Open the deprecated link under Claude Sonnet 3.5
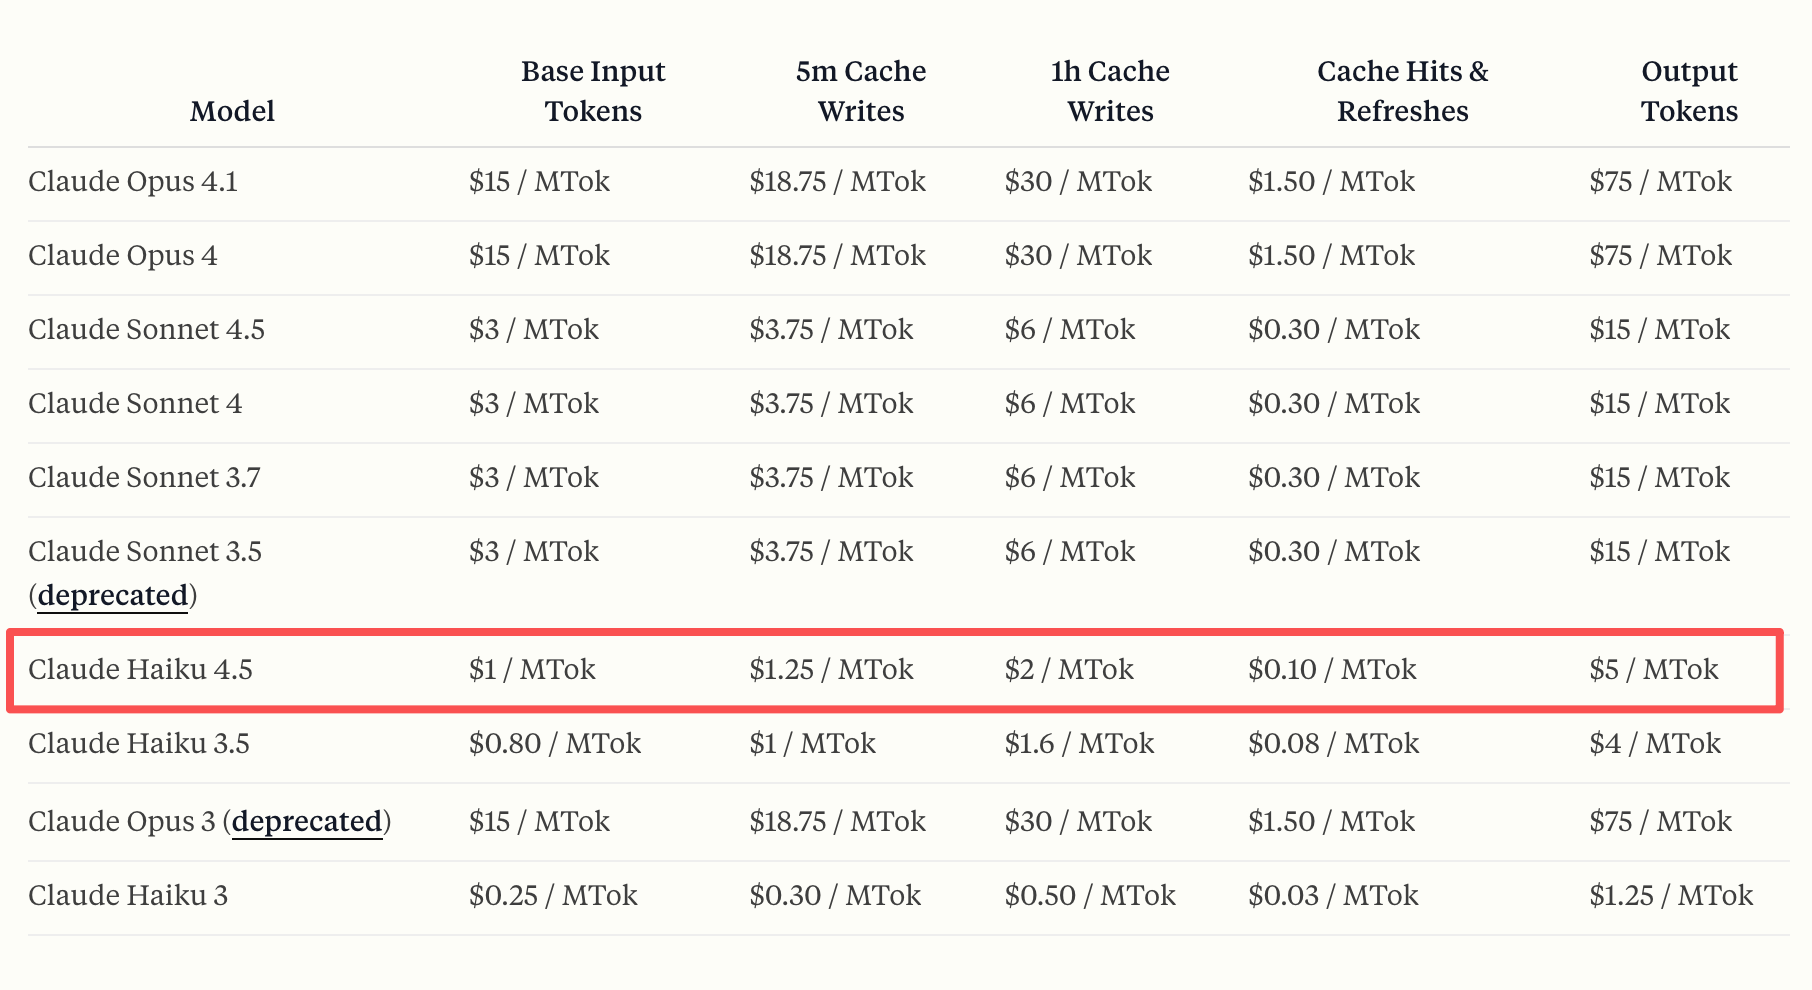 113,596
